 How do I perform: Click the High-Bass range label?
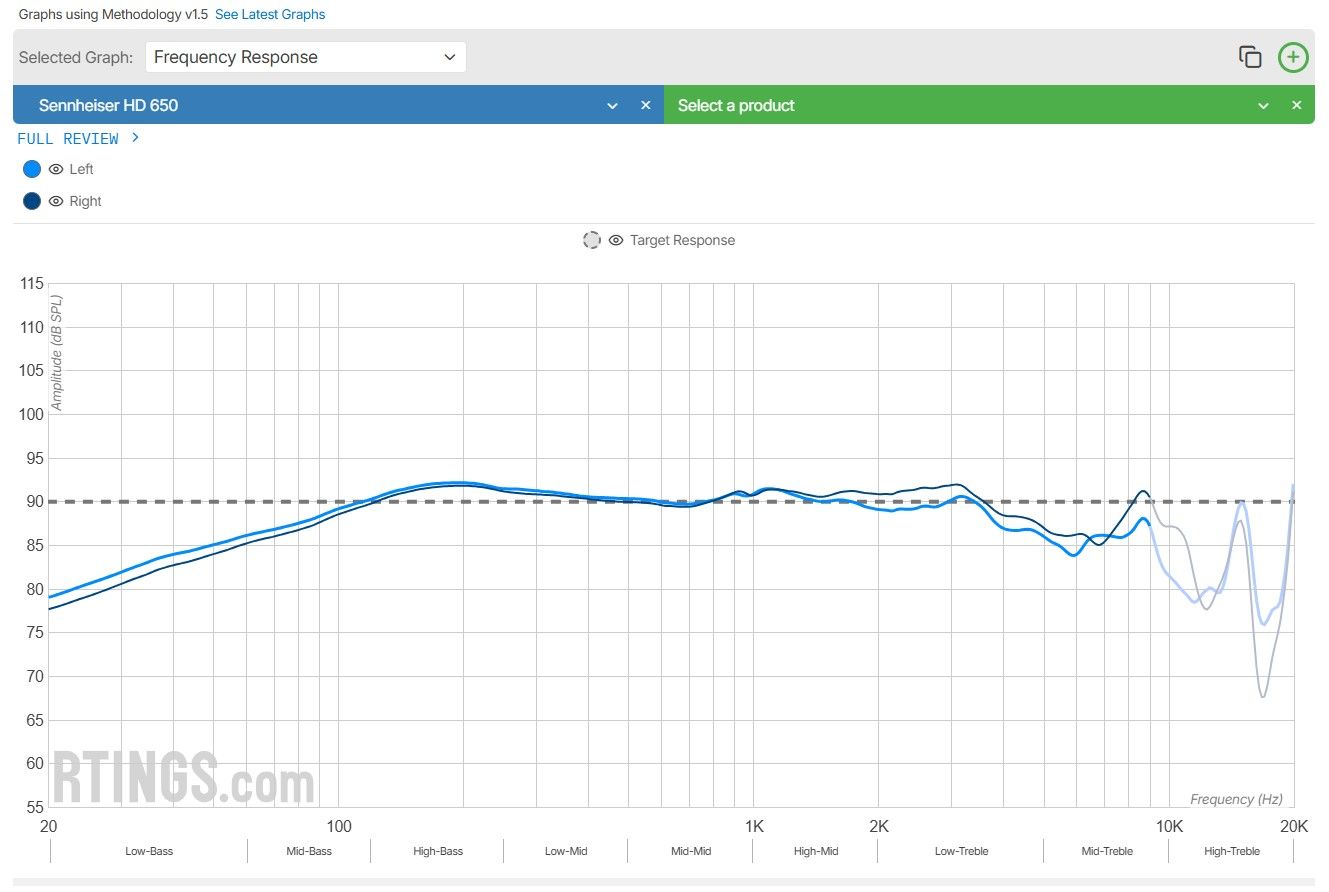[438, 851]
